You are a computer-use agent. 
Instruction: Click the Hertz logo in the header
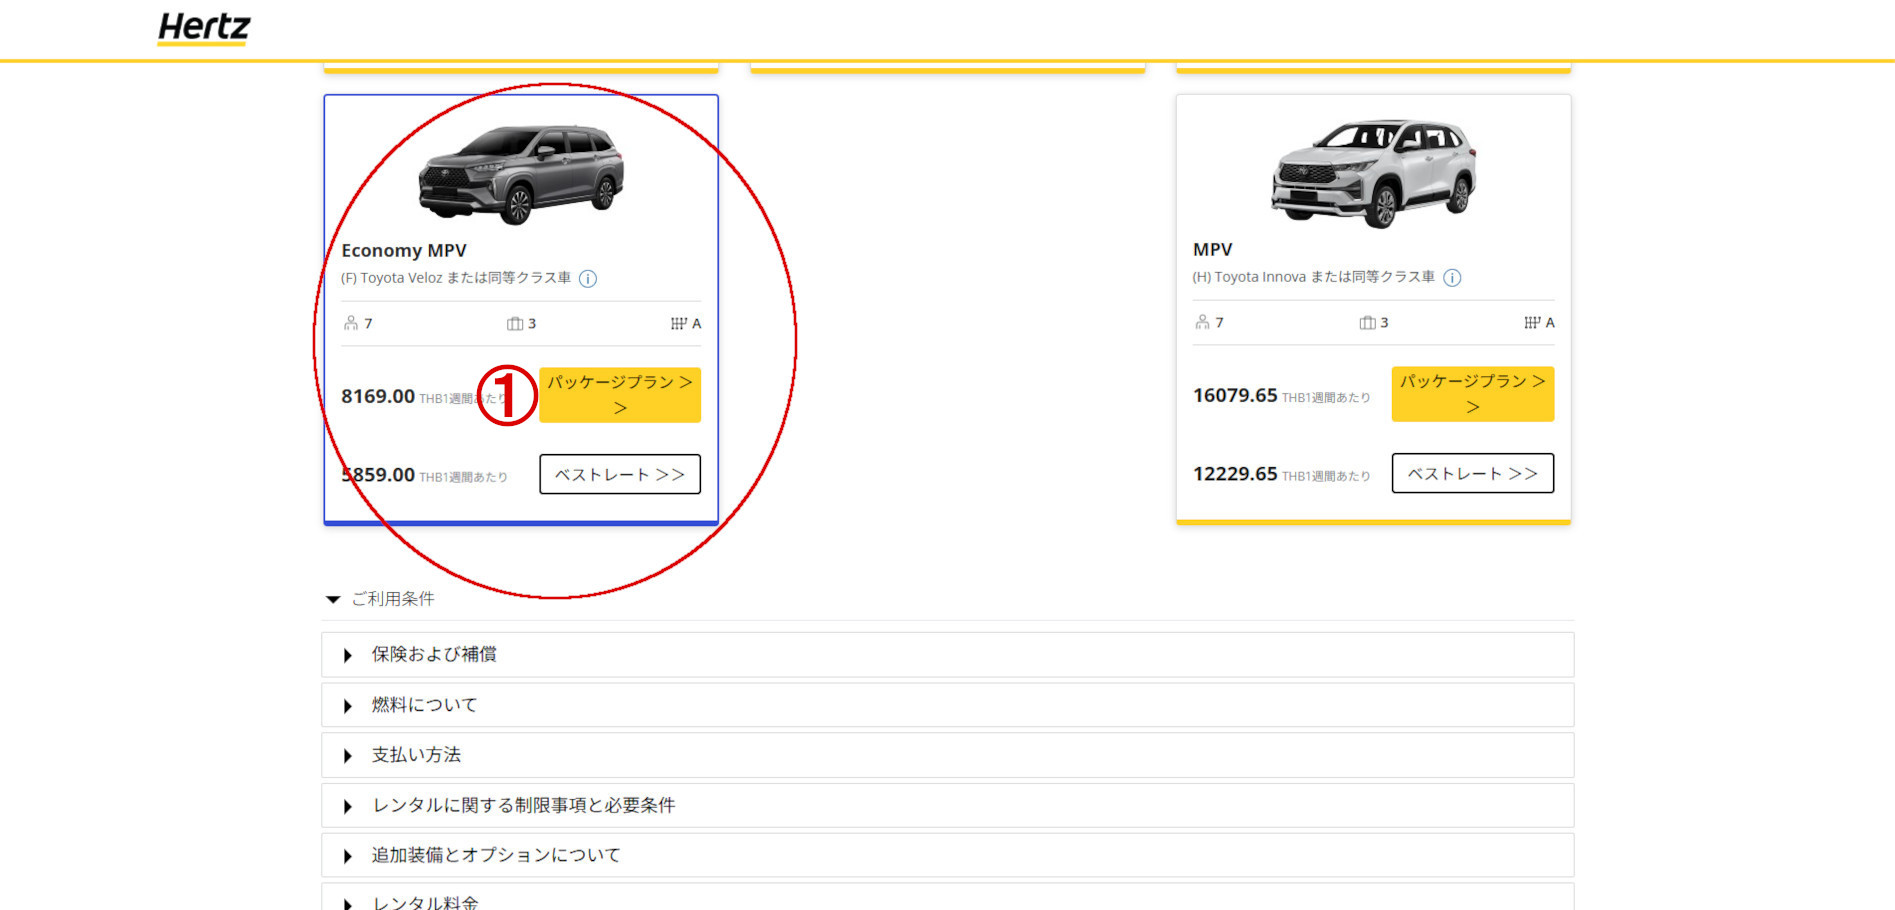tap(203, 27)
